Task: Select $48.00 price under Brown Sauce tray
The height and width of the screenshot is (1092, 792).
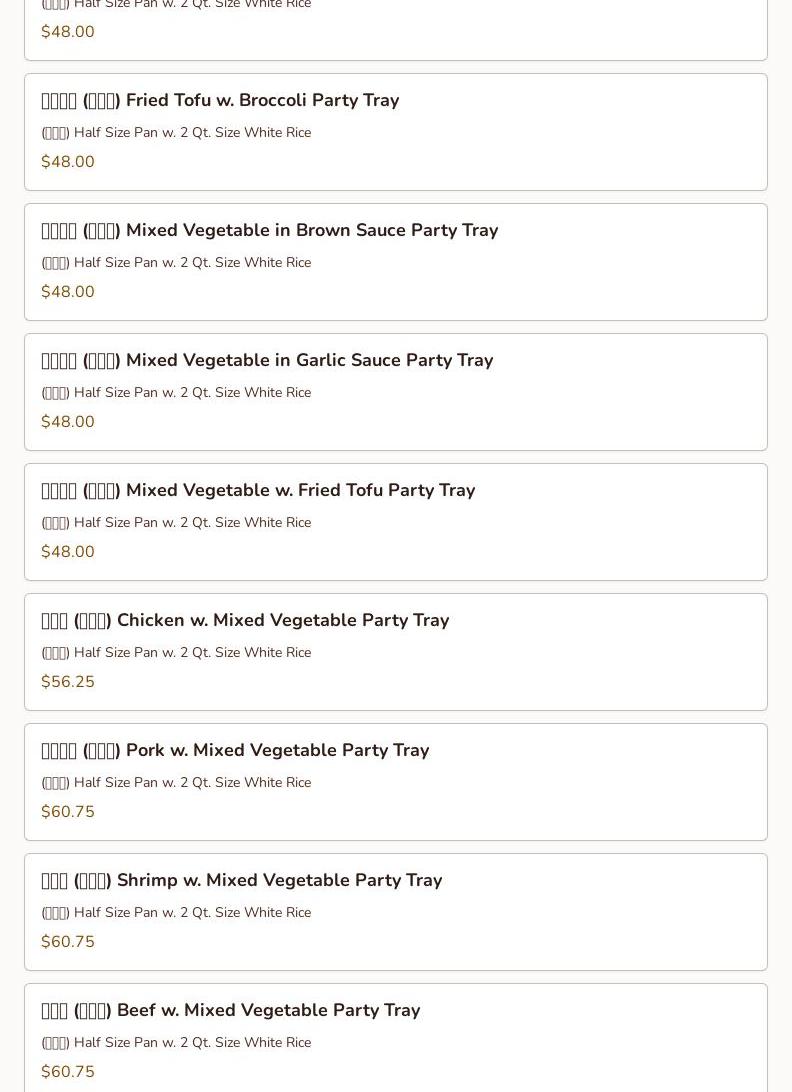Action: tap(68, 292)
